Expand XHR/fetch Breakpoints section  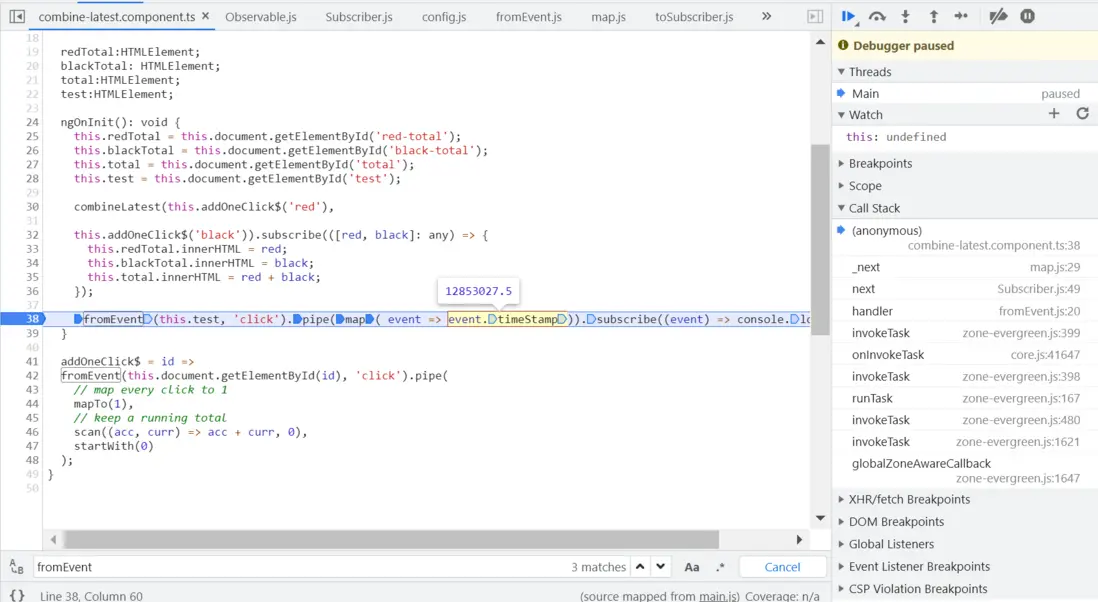[908, 499]
